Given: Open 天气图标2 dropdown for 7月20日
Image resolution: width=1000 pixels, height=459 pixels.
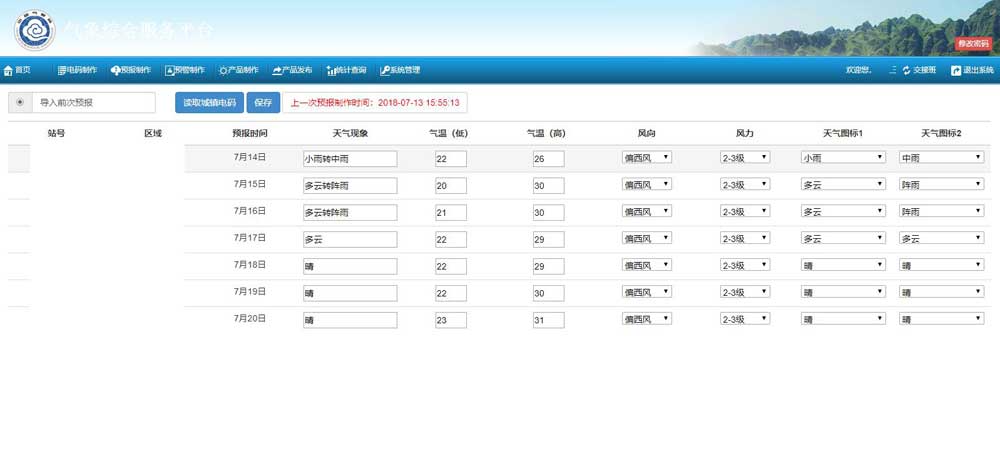Looking at the screenshot, I should [941, 320].
